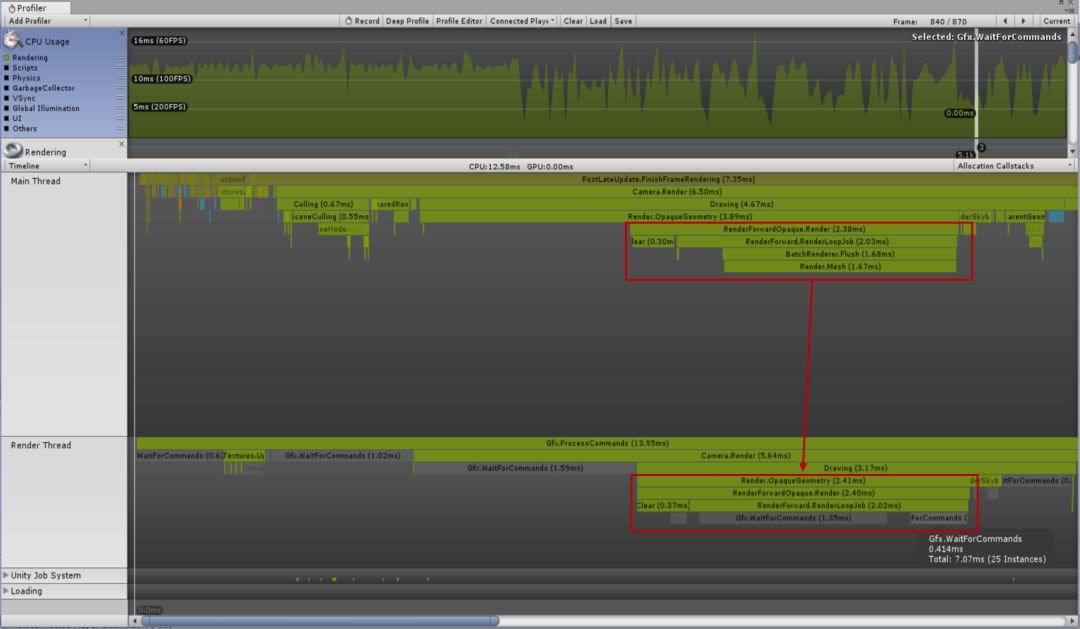Click reorder handle beside Global Illumination category
Screen dimensions: 1080x629
(x=120, y=108)
